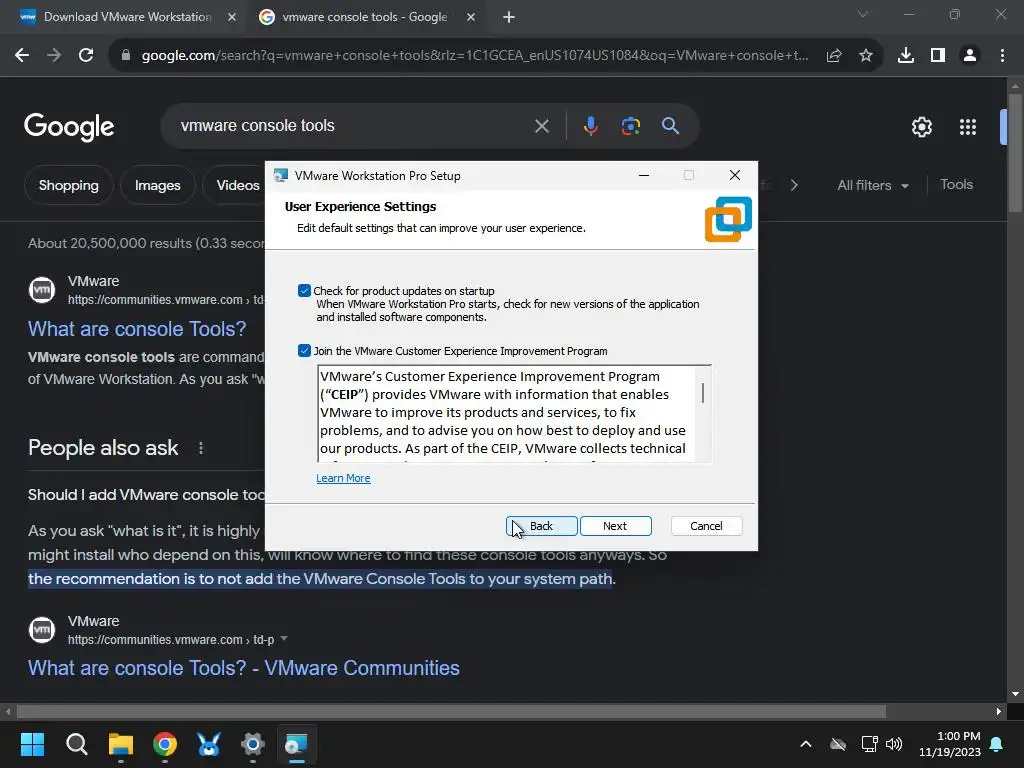Cancel the VMware Workstation Pro setup
Screen dimensions: 1024x768
pos(706,526)
